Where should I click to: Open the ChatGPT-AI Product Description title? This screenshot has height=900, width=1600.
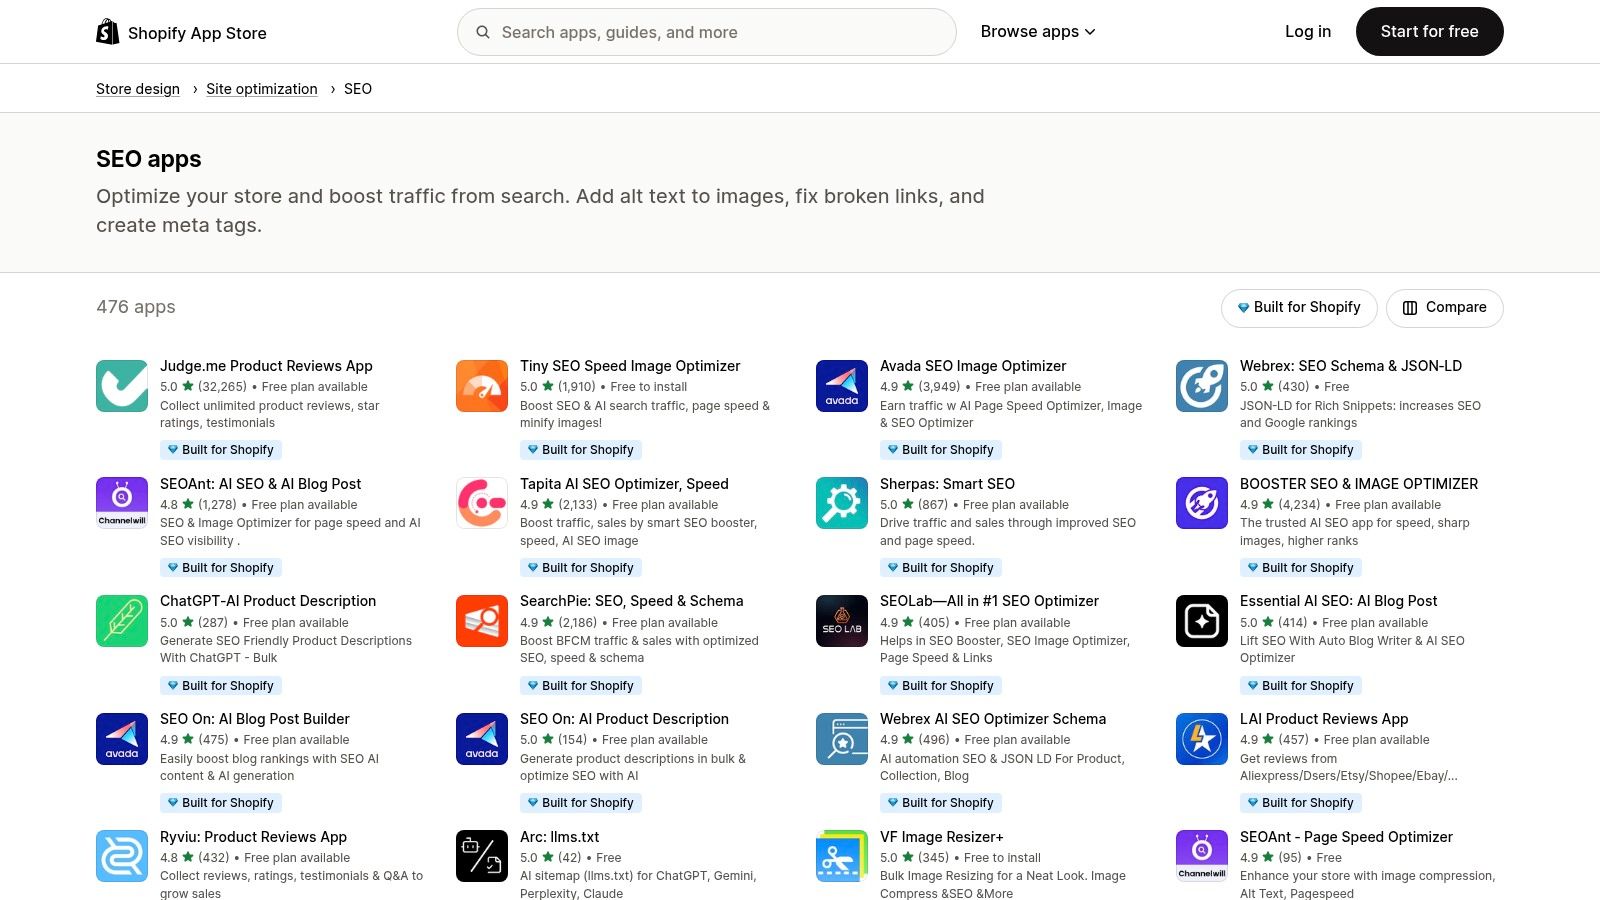tap(268, 601)
